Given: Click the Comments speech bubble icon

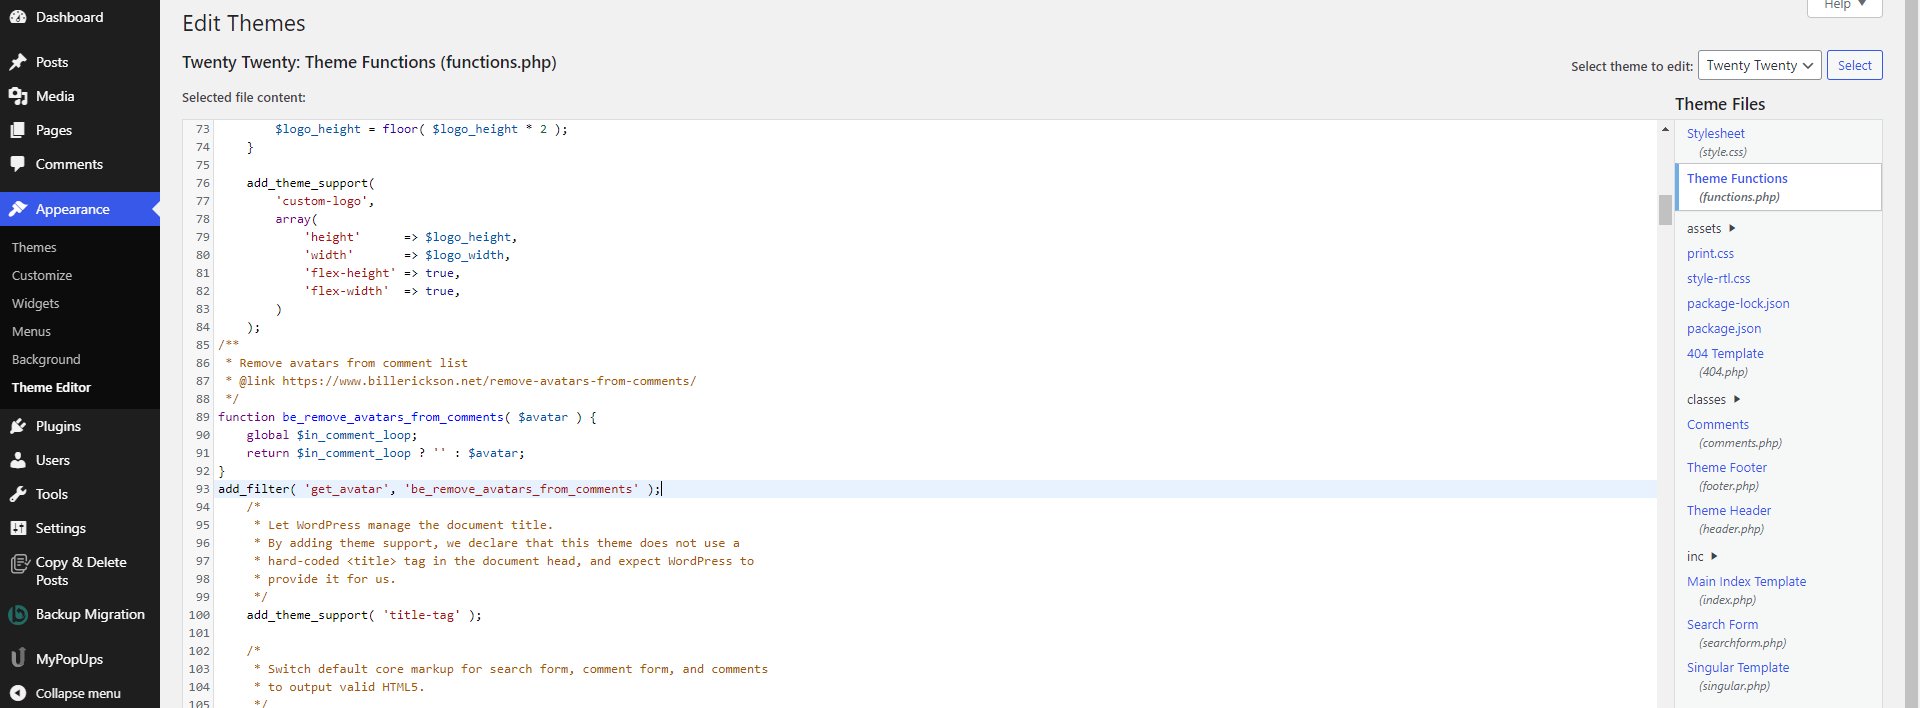Looking at the screenshot, I should coord(18,164).
